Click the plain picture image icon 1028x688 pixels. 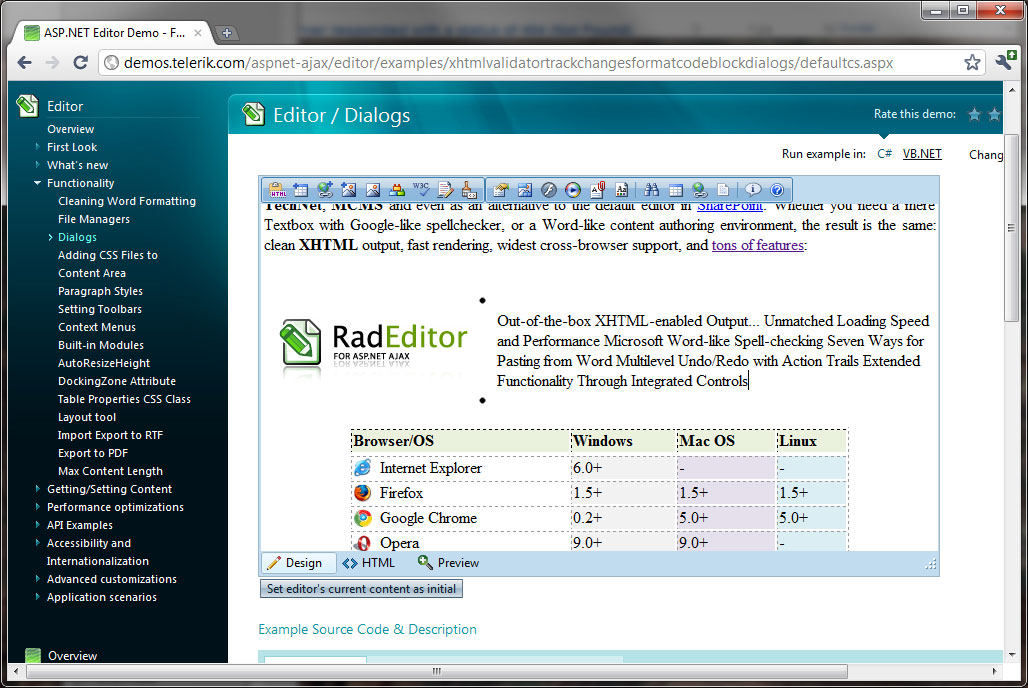(x=373, y=190)
